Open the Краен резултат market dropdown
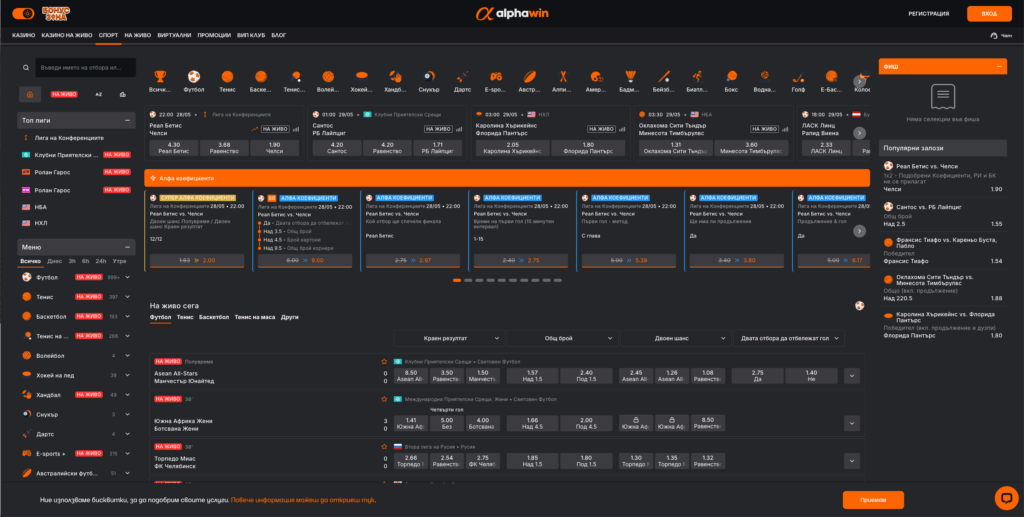Screen dimensions: 1024x517 click(x=448, y=339)
